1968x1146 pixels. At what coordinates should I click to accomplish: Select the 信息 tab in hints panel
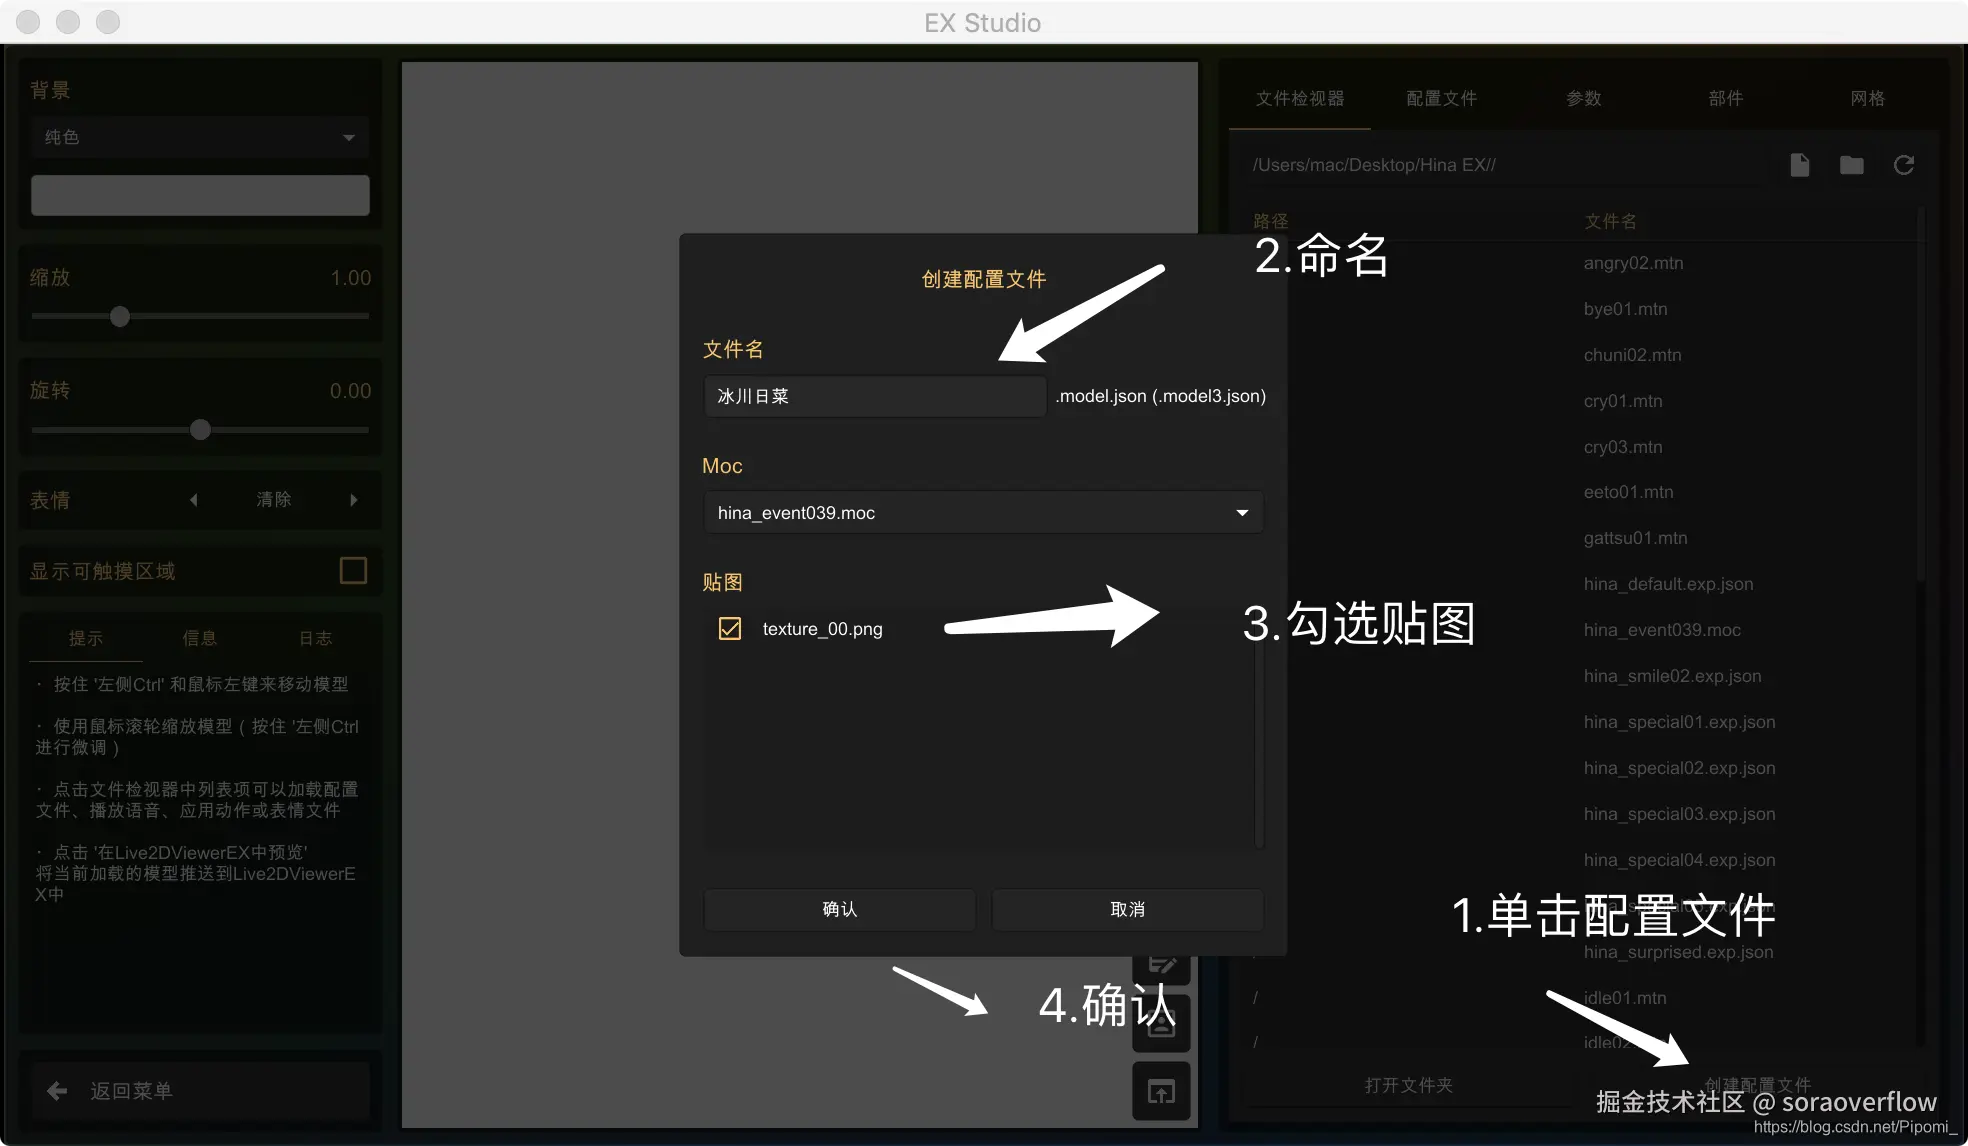[x=200, y=638]
